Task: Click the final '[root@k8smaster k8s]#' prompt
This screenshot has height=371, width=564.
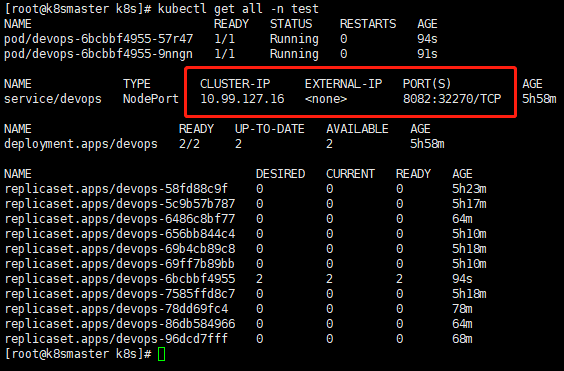Action: [x=78, y=354]
